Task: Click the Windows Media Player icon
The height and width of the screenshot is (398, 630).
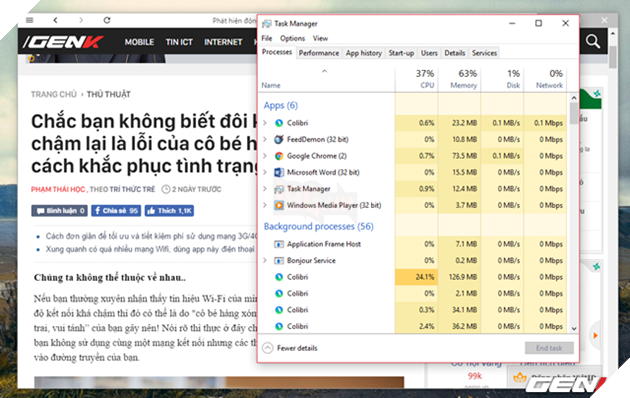Action: click(x=279, y=205)
